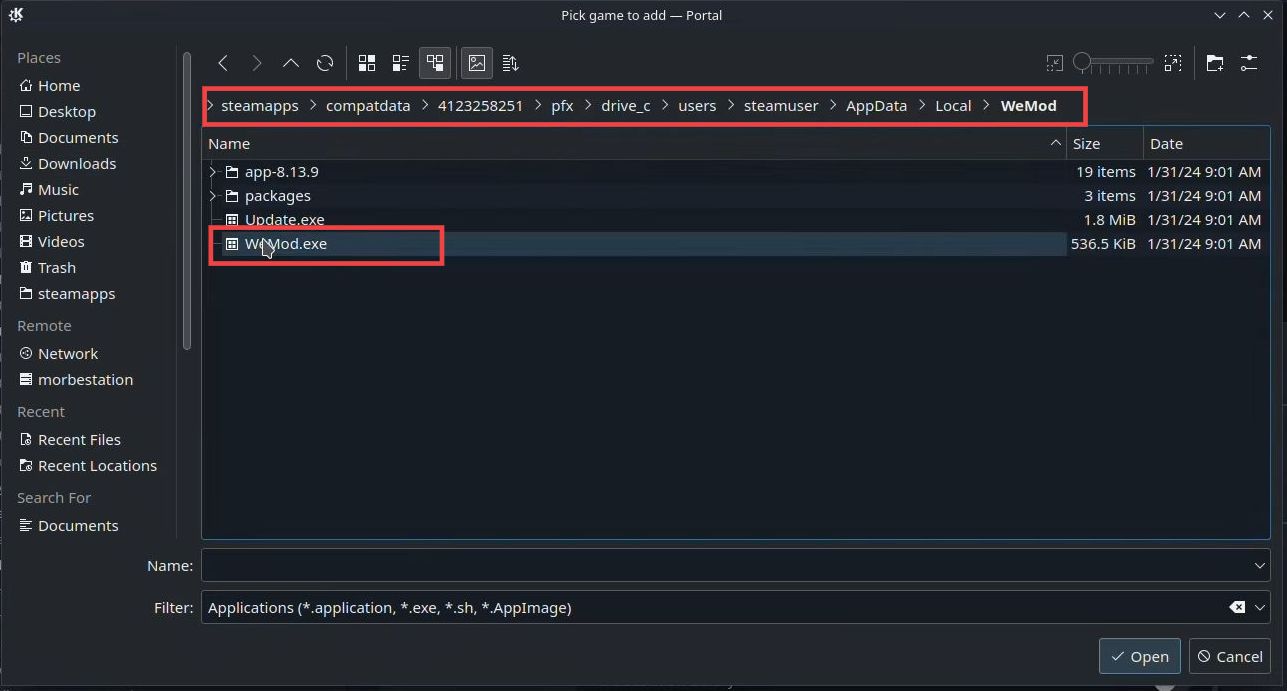Switch to compact view mode
This screenshot has width=1287, height=691.
[401, 63]
